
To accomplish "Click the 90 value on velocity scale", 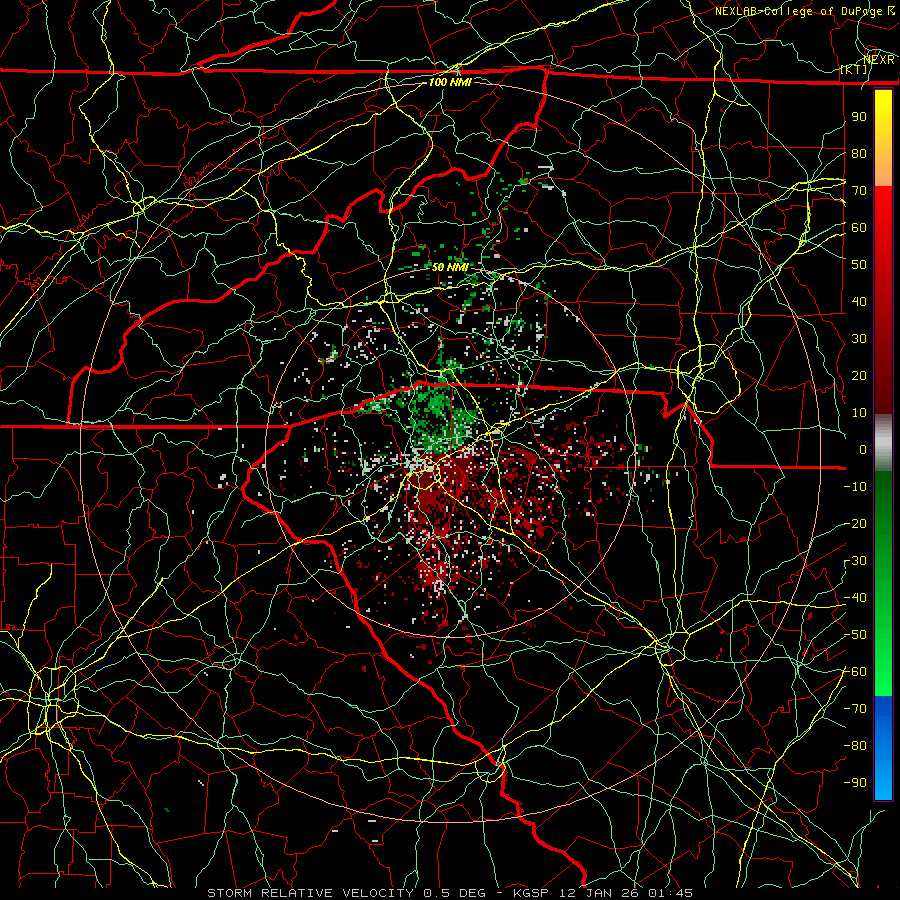I will tap(859, 117).
